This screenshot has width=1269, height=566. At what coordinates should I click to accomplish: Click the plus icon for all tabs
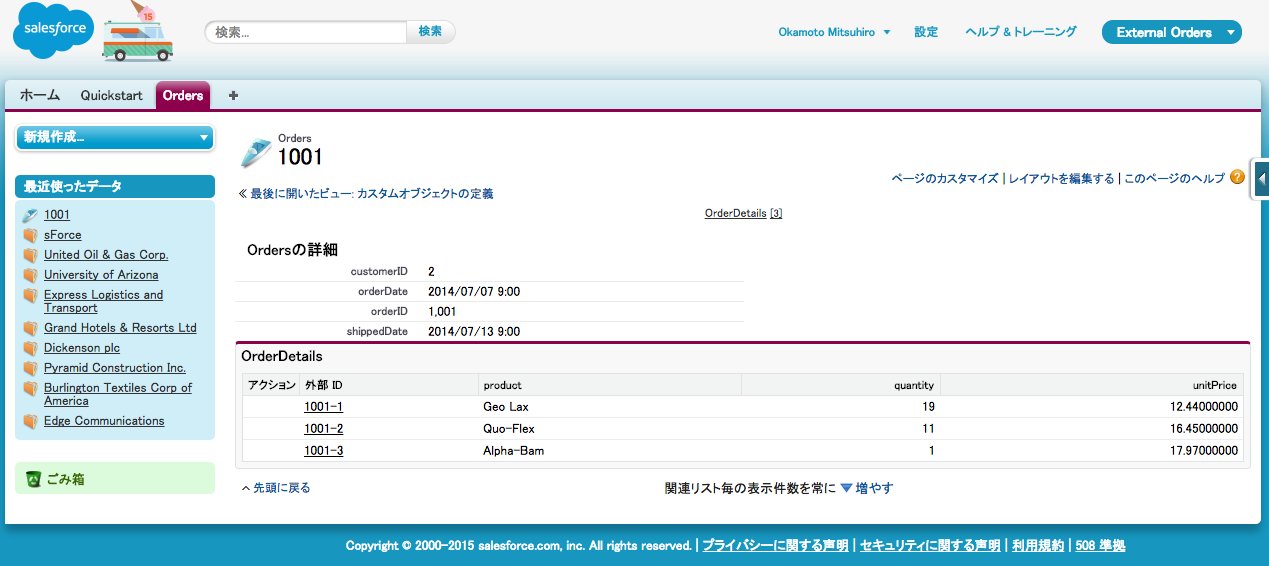pyautogui.click(x=233, y=96)
